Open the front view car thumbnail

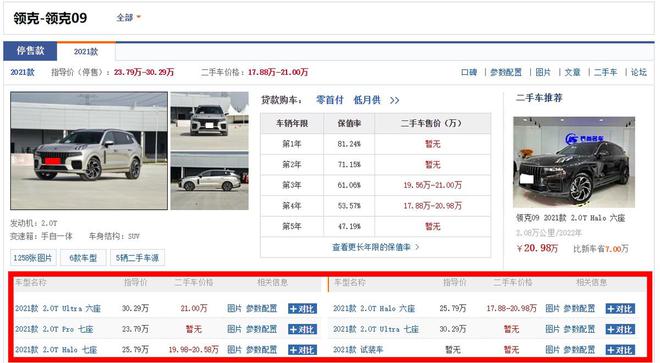pos(209,121)
